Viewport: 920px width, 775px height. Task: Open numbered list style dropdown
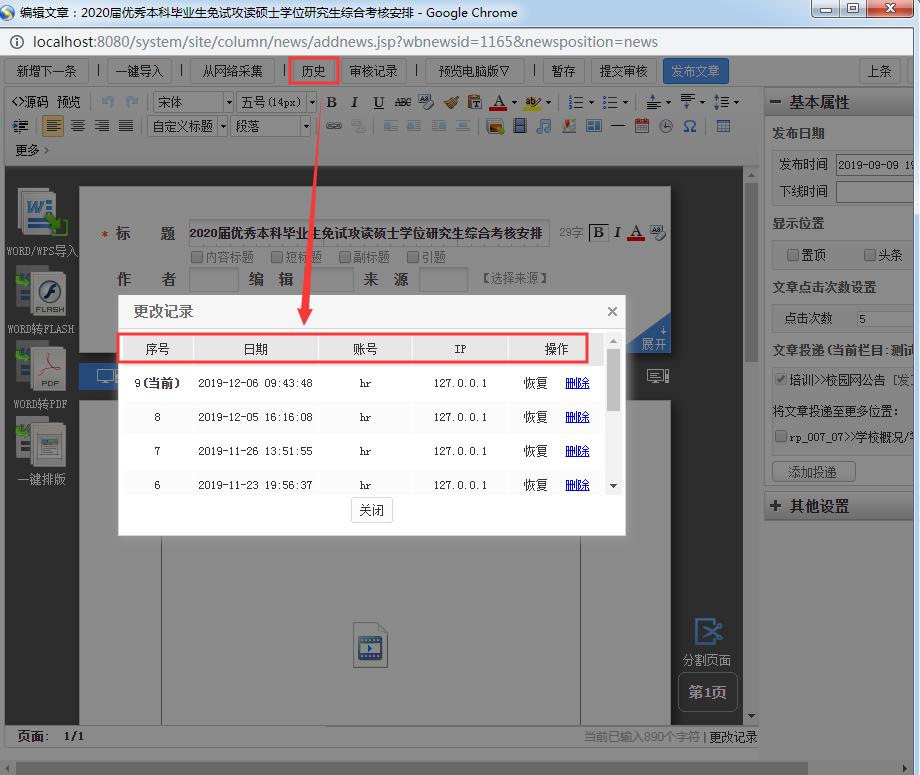591,103
